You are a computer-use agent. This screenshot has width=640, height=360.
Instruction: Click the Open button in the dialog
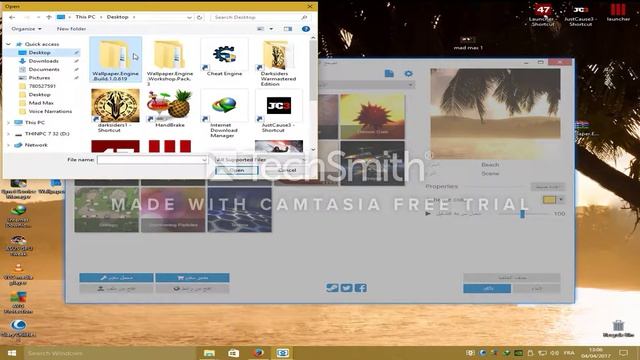(x=237, y=170)
